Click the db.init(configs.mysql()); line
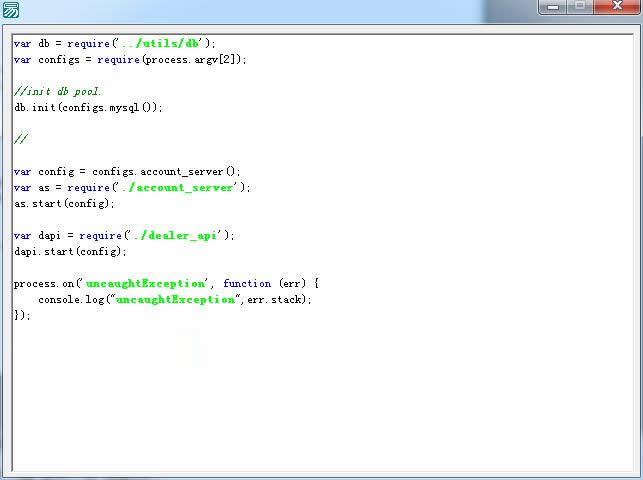643x480 pixels. click(x=88, y=108)
